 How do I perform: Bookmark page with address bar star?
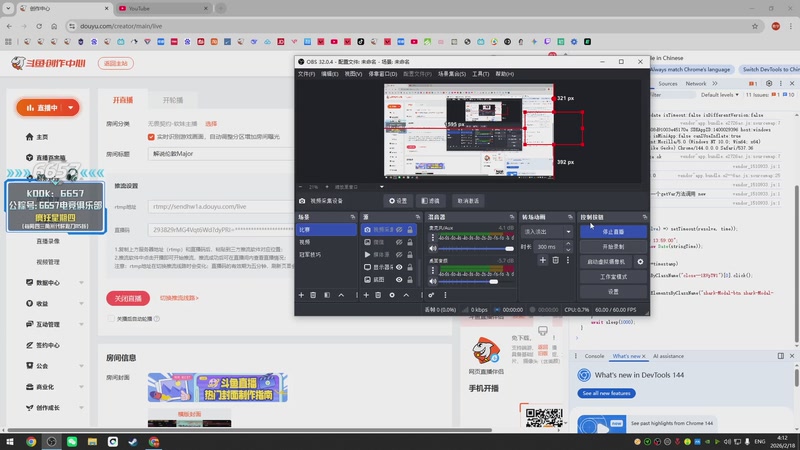(x=755, y=26)
